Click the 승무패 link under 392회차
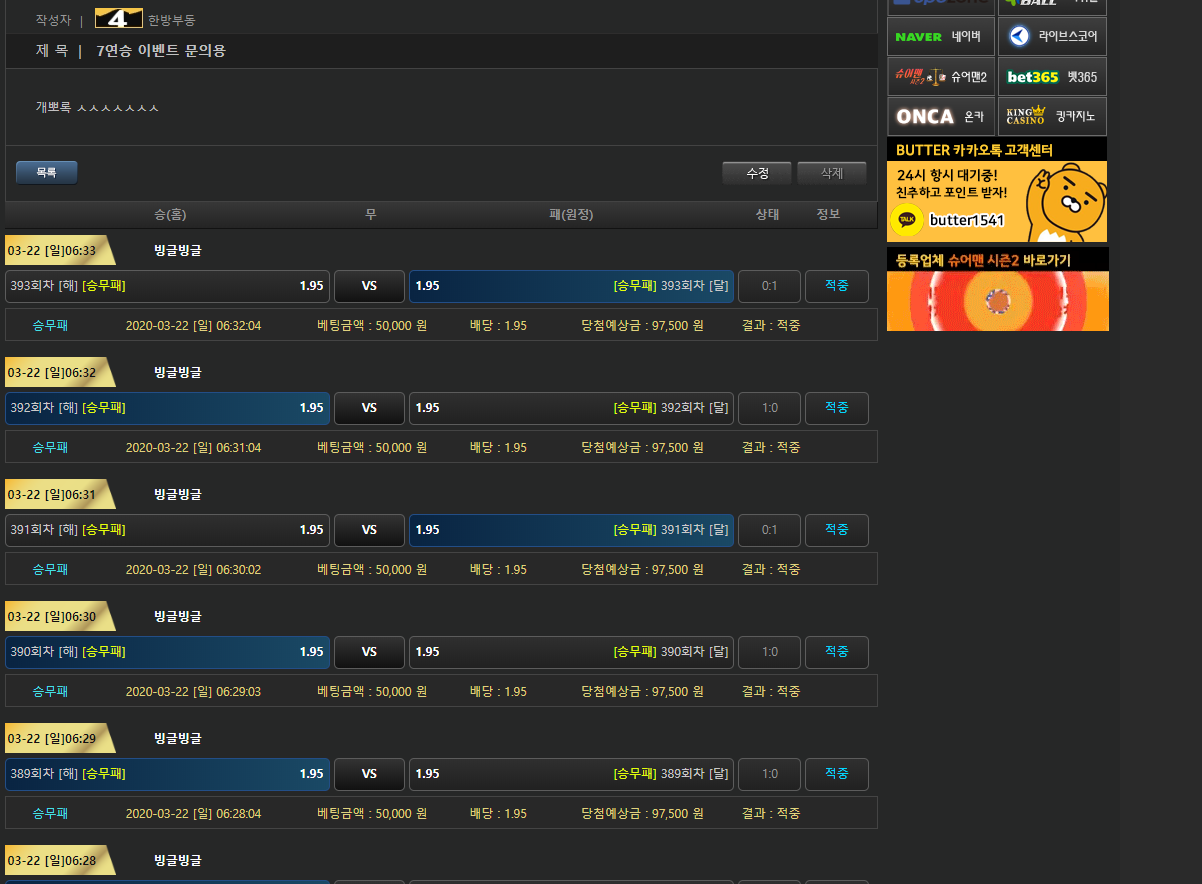Image resolution: width=1202 pixels, height=884 pixels. [50, 447]
